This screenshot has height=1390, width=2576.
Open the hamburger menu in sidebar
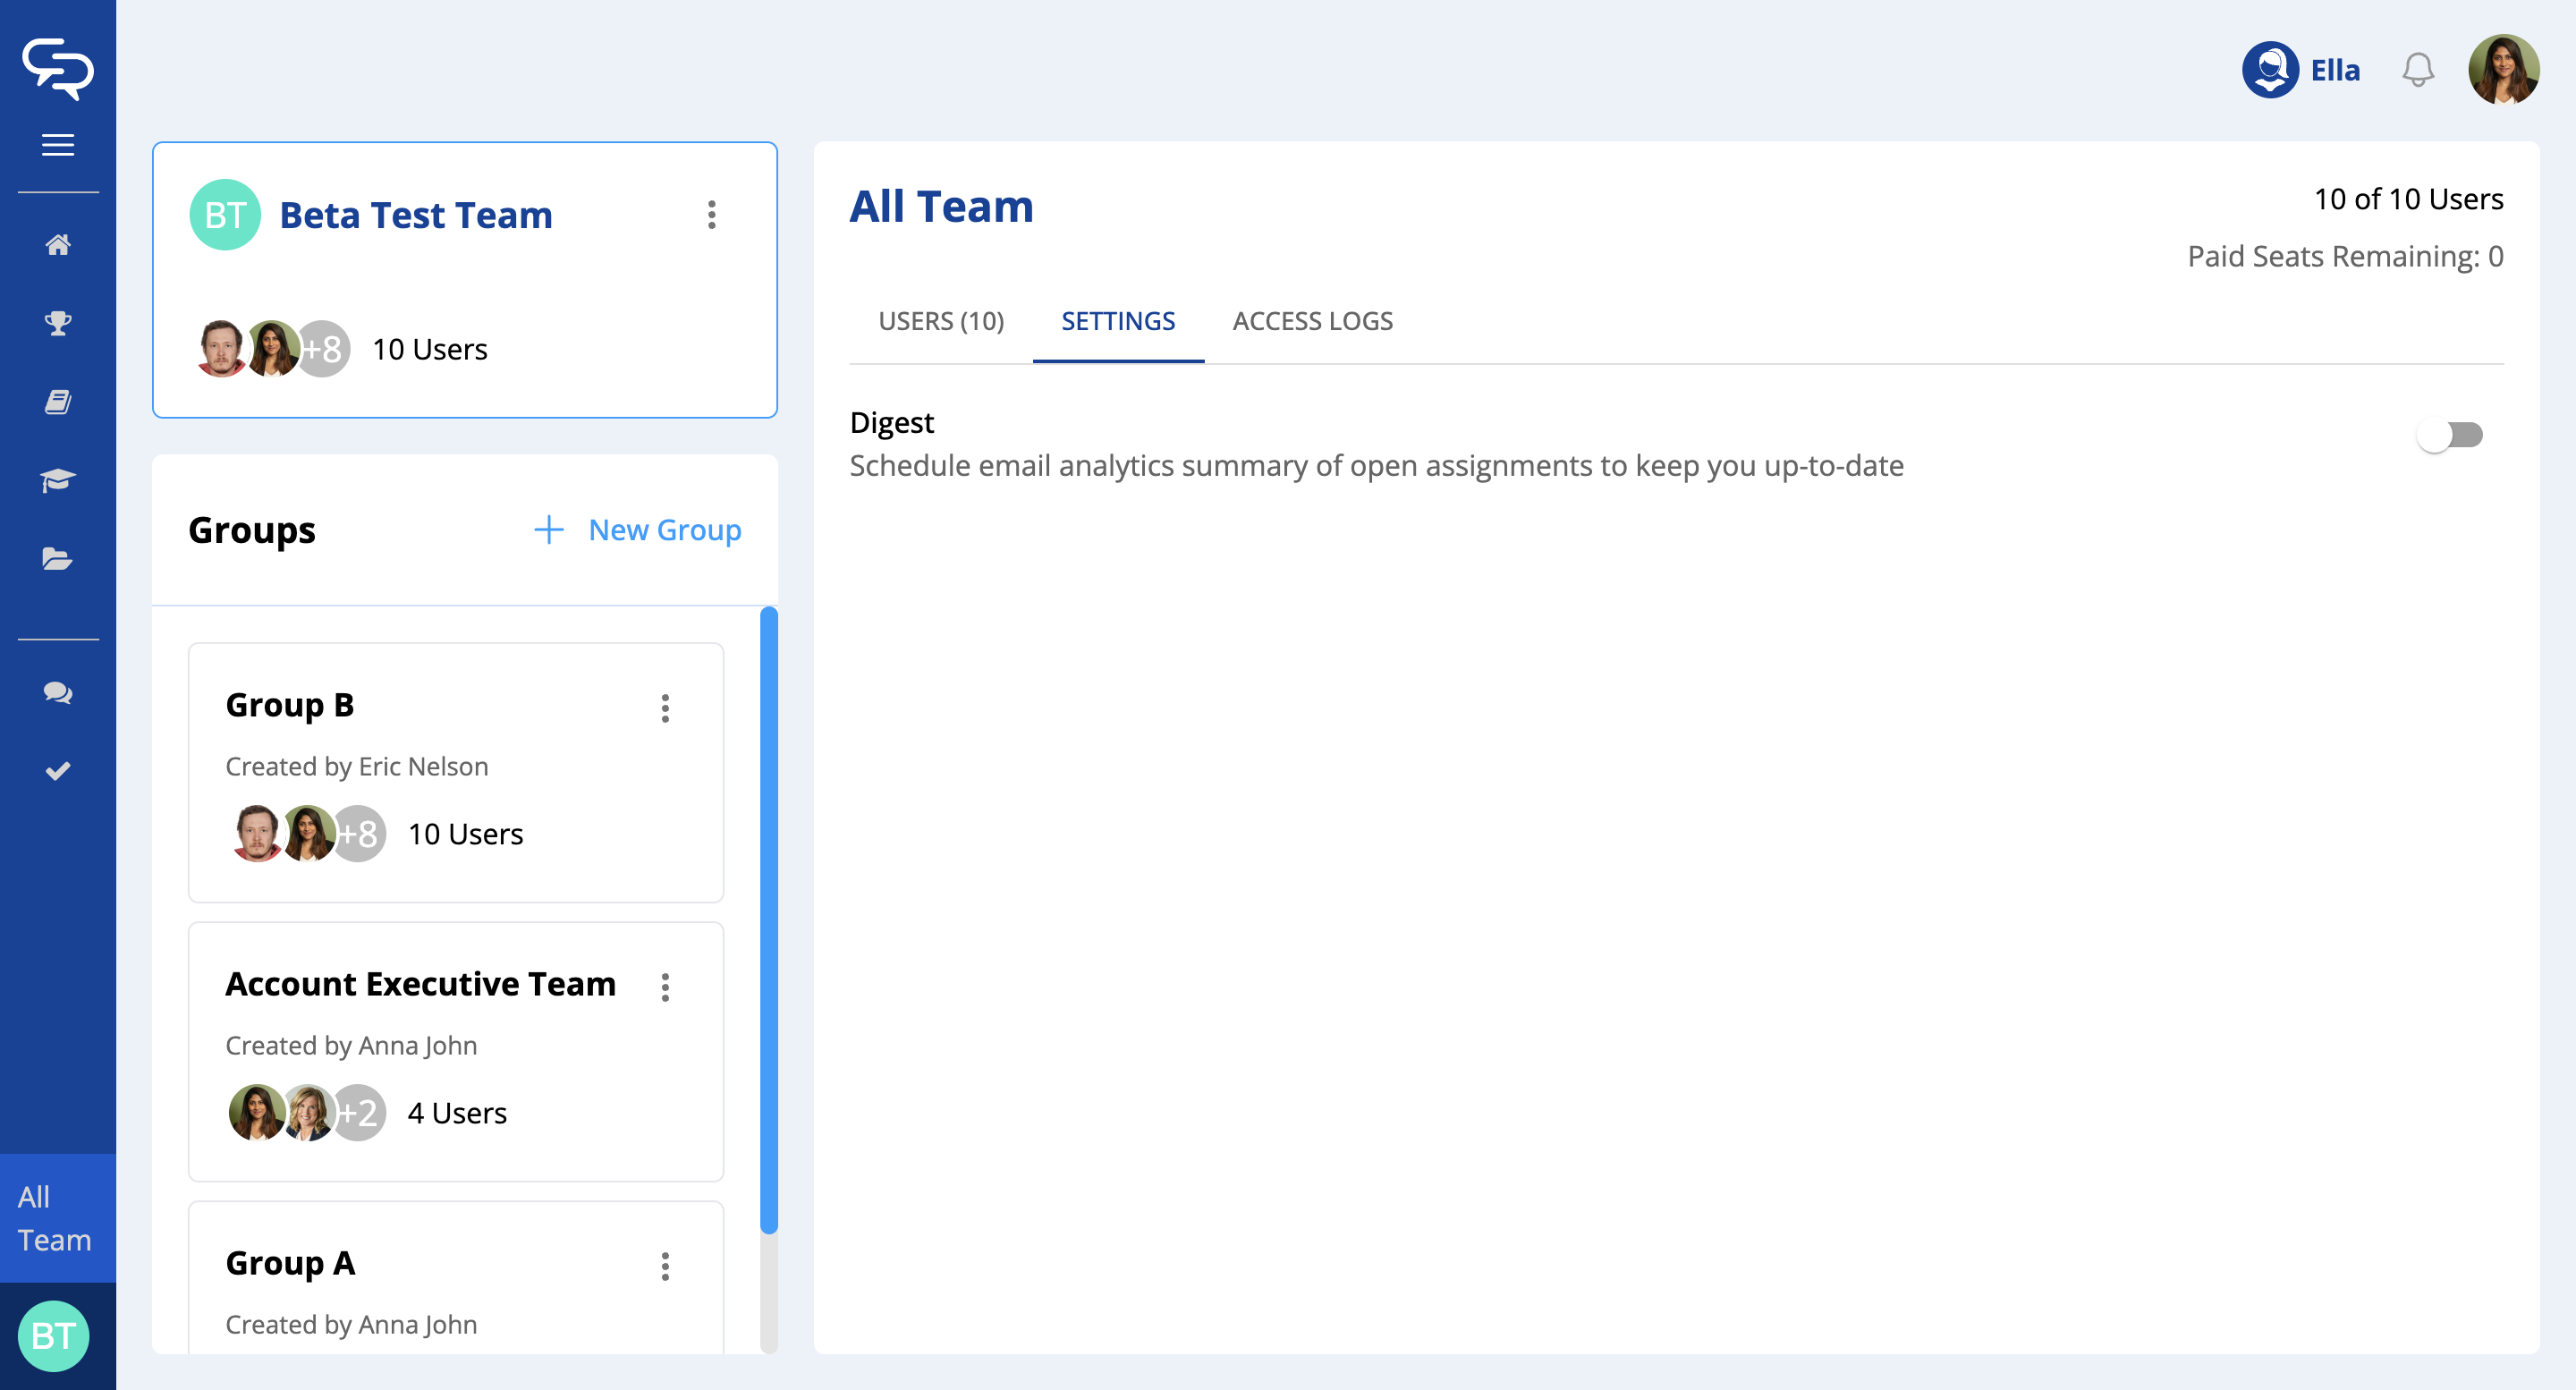(x=58, y=145)
